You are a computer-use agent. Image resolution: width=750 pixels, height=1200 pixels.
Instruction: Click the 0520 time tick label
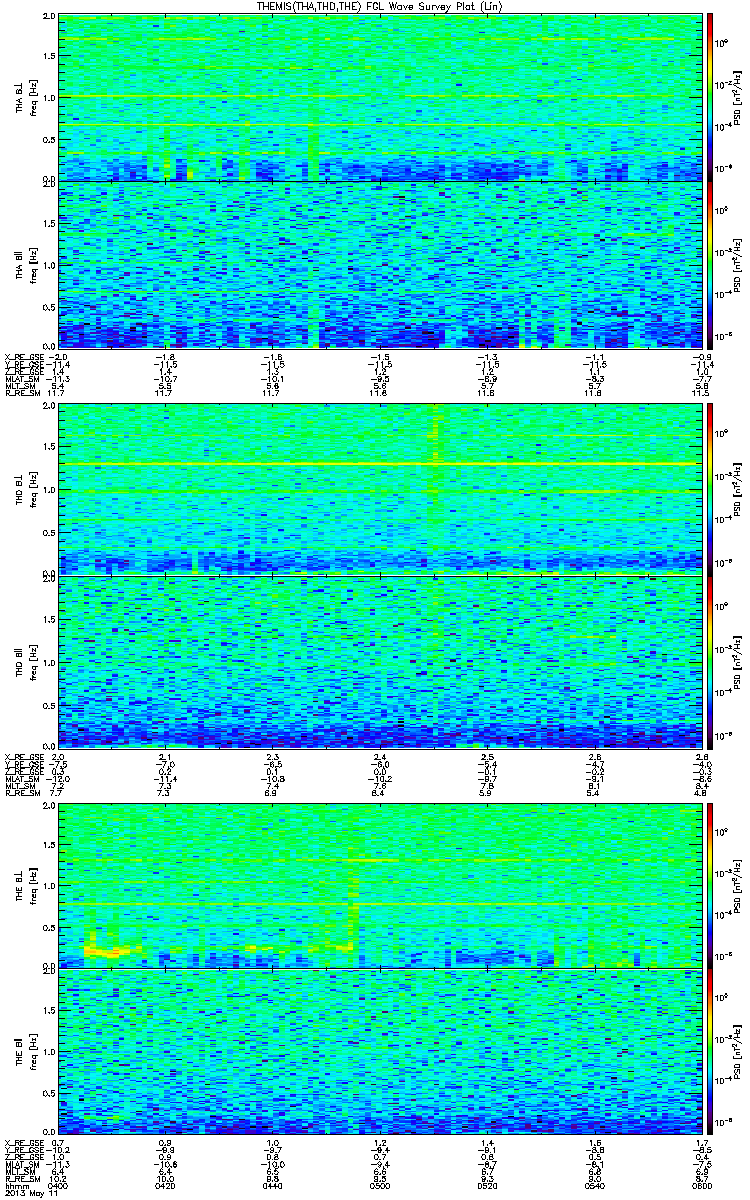pos(487,1186)
